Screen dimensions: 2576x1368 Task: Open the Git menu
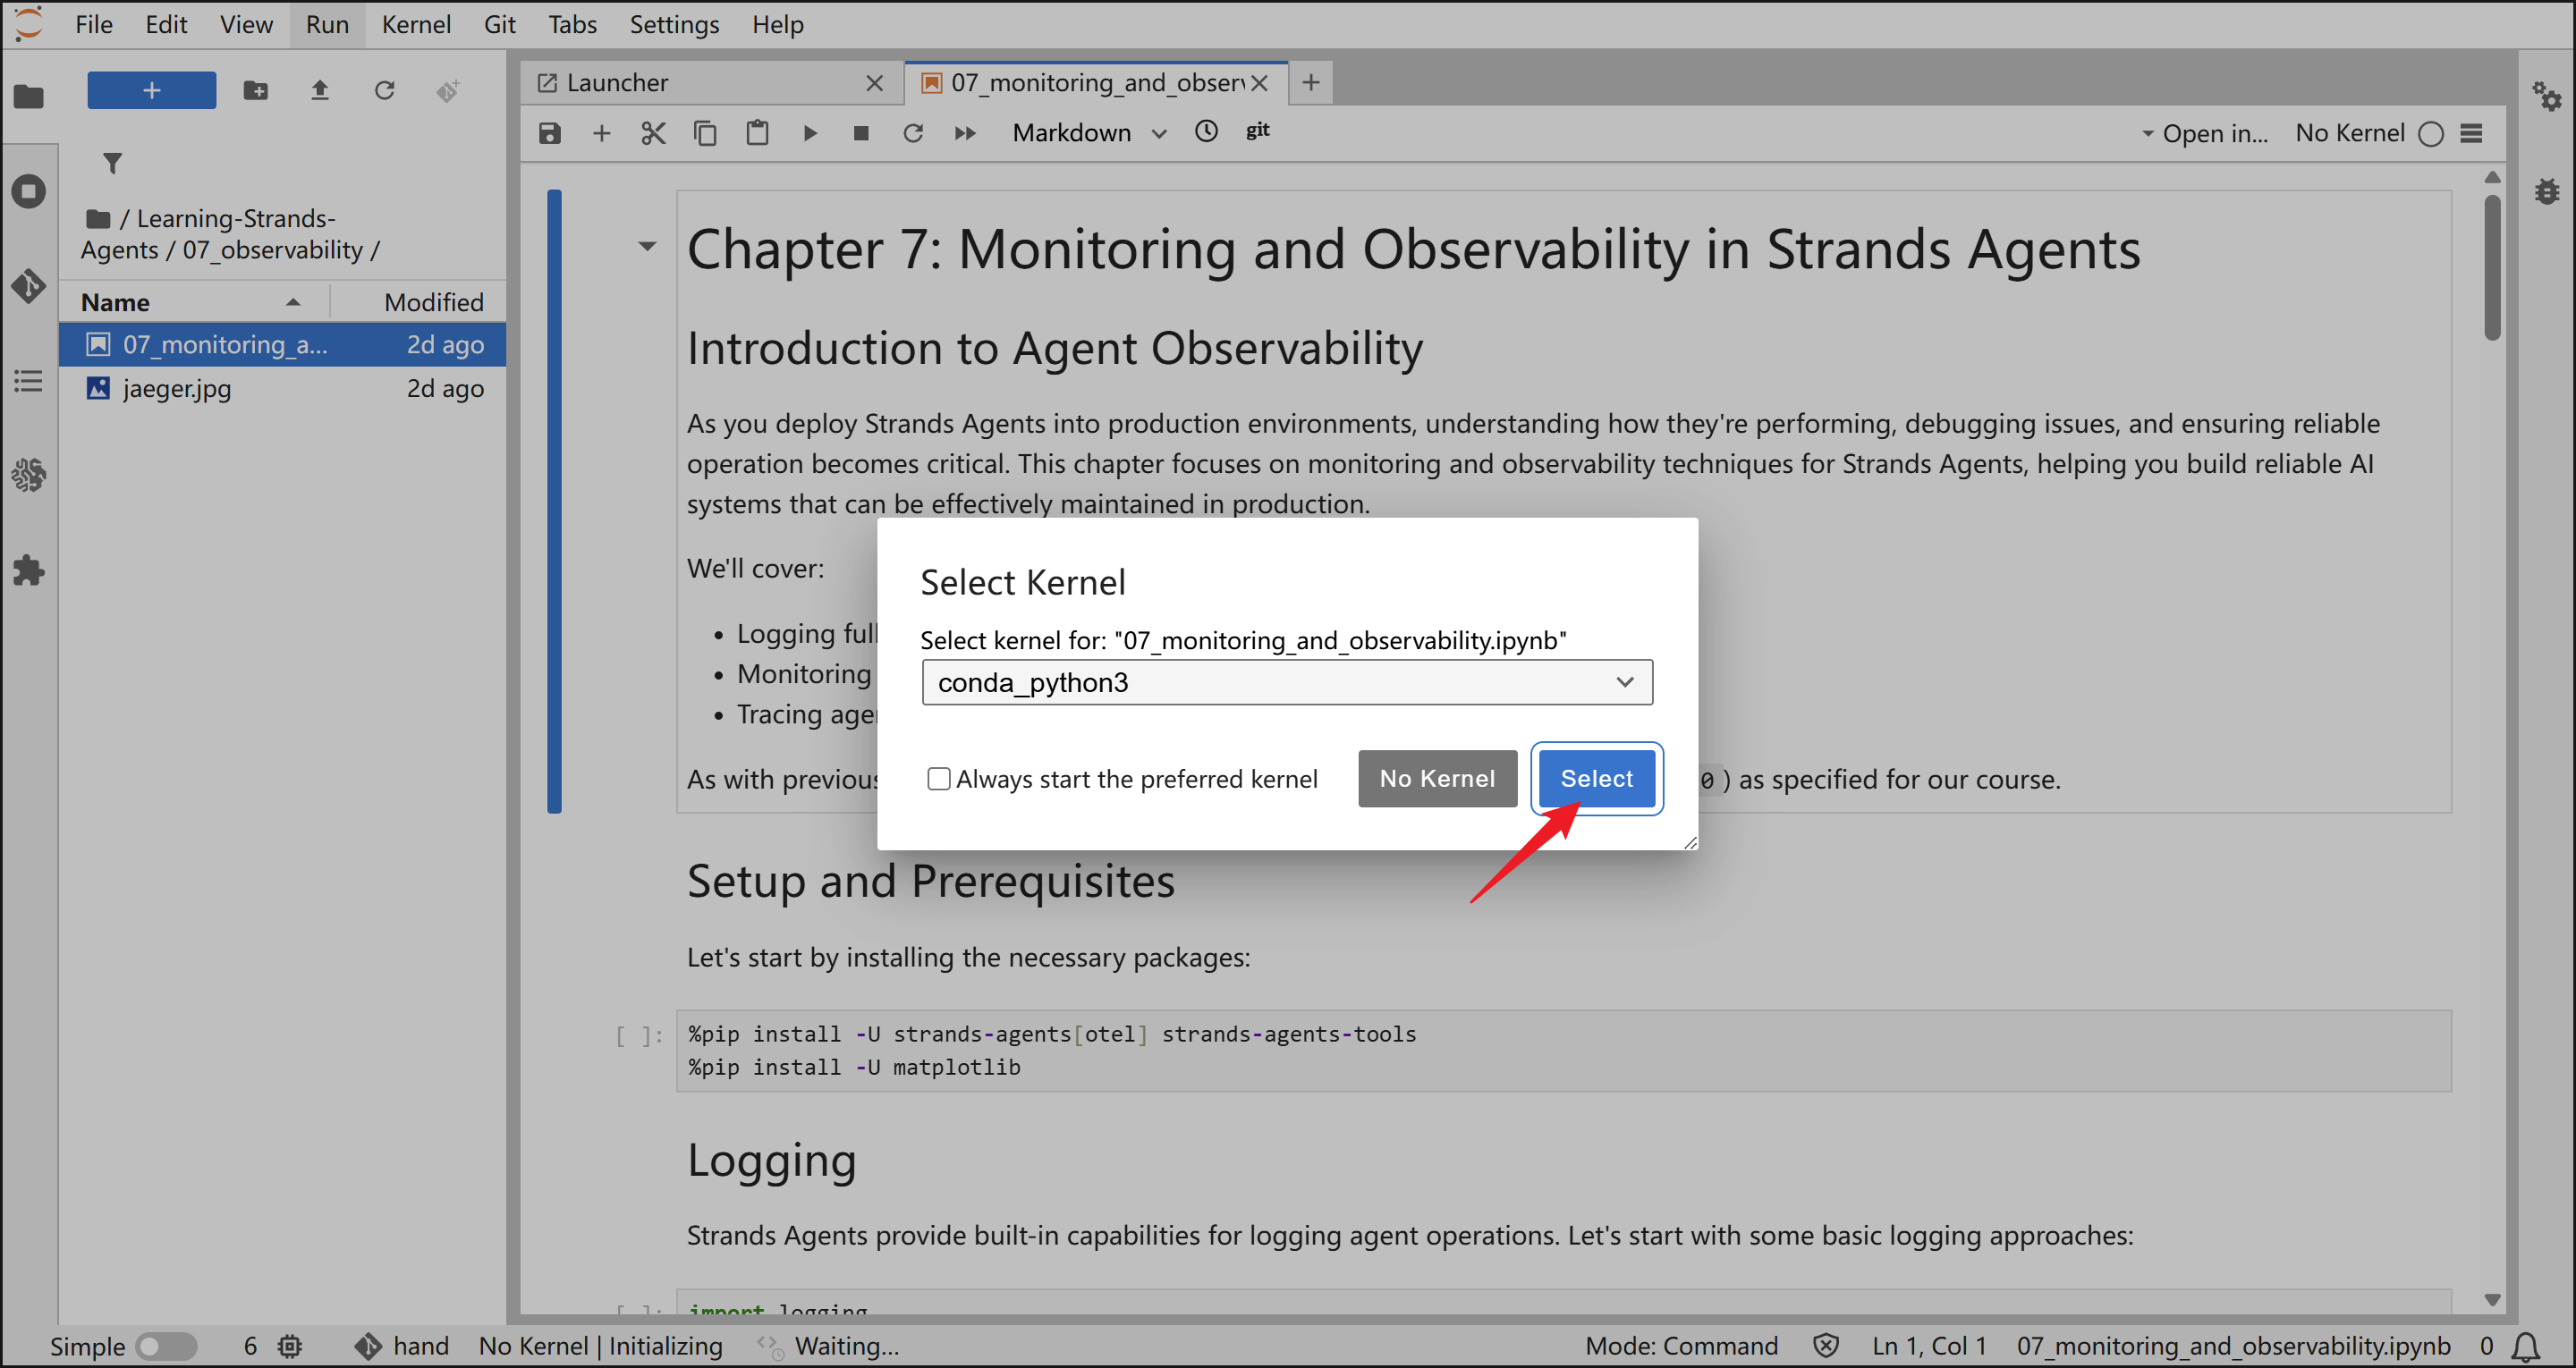pos(500,24)
